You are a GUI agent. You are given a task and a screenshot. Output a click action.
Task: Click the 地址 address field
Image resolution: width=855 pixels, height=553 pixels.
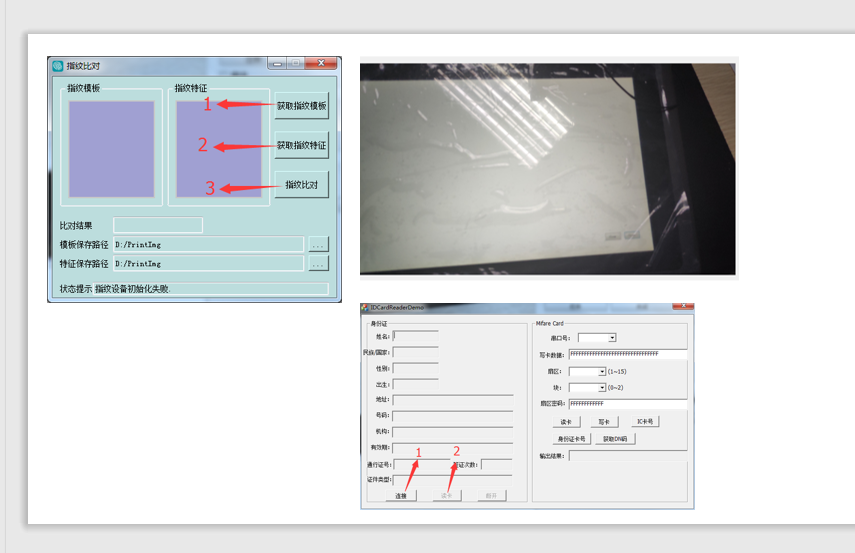coord(453,400)
